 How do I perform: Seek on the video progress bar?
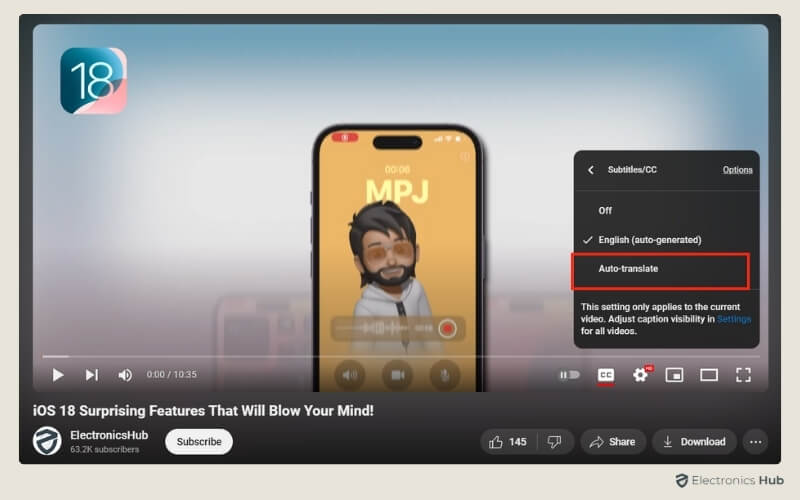point(401,356)
